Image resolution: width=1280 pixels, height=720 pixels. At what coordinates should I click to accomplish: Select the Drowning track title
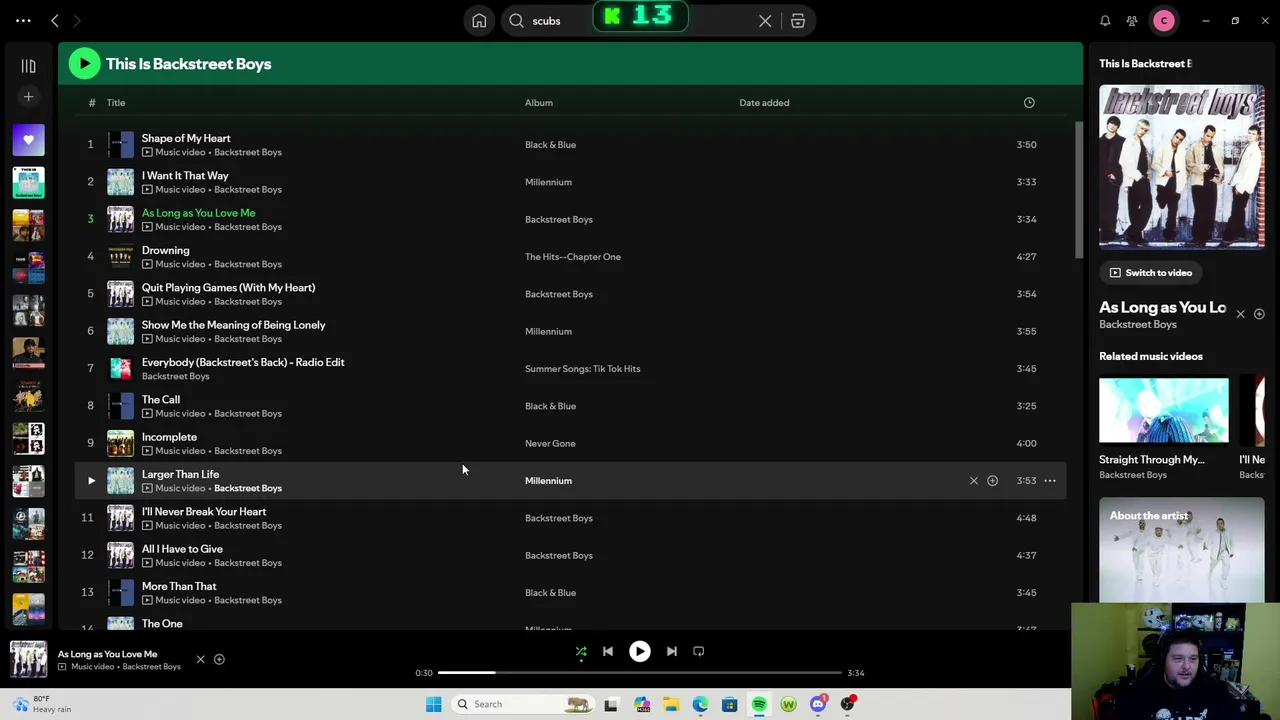point(165,251)
